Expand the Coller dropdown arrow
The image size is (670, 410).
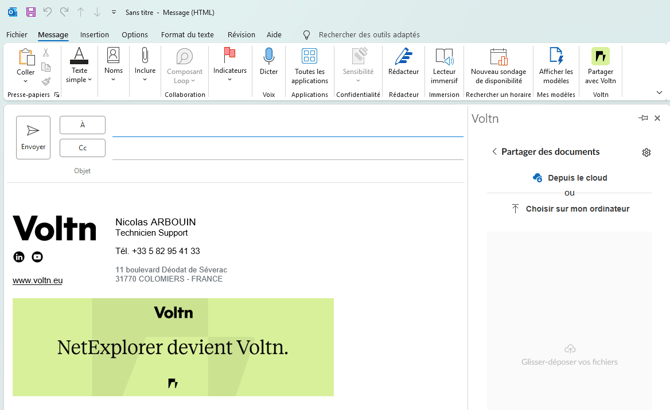(25, 81)
